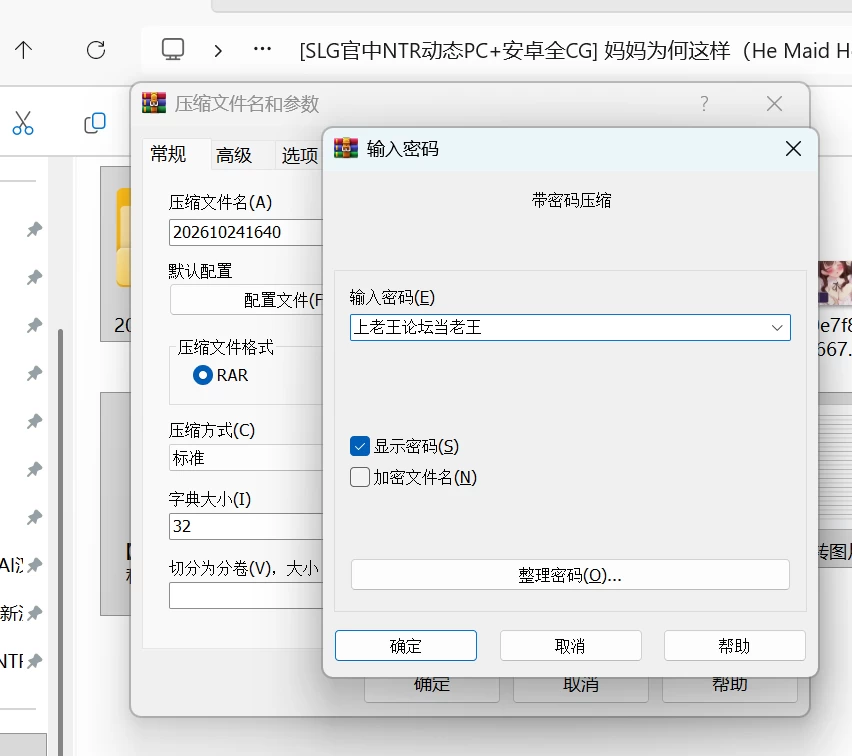Close the 压缩文件名和参数 dialog

coord(774,103)
